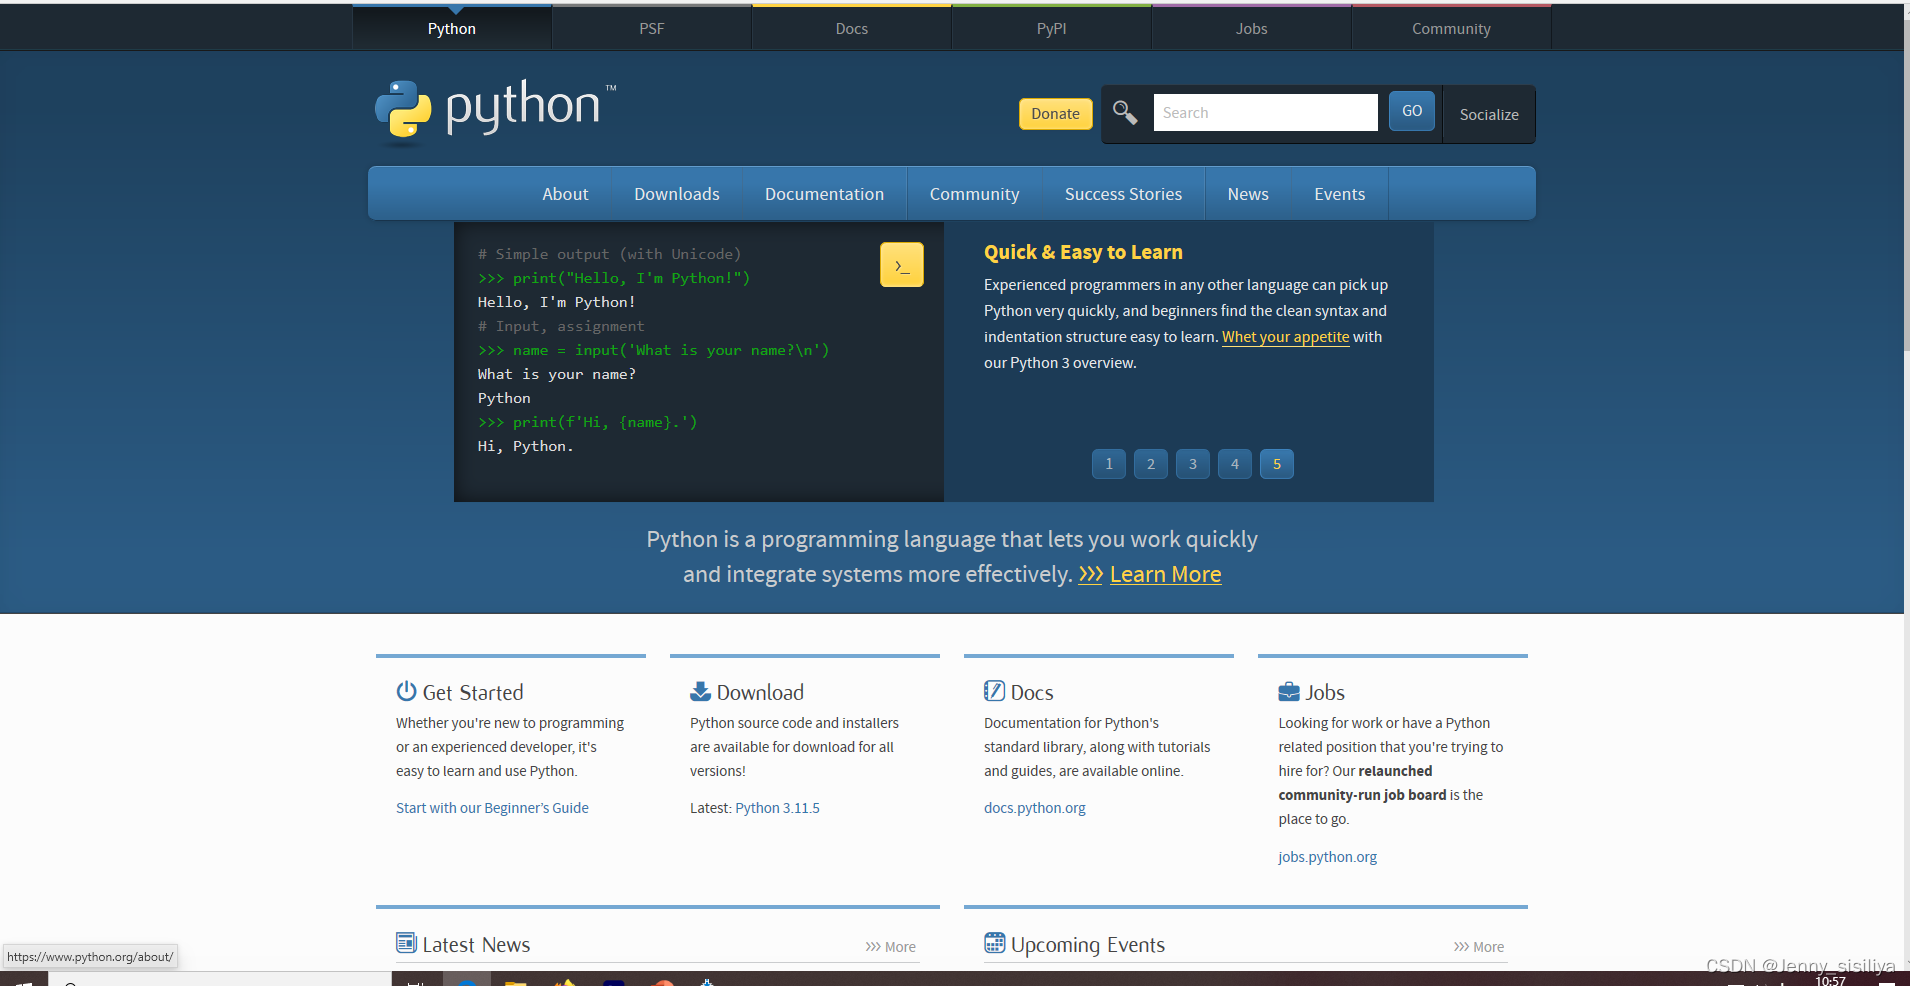
Task: Open the News menu
Action: coord(1248,194)
